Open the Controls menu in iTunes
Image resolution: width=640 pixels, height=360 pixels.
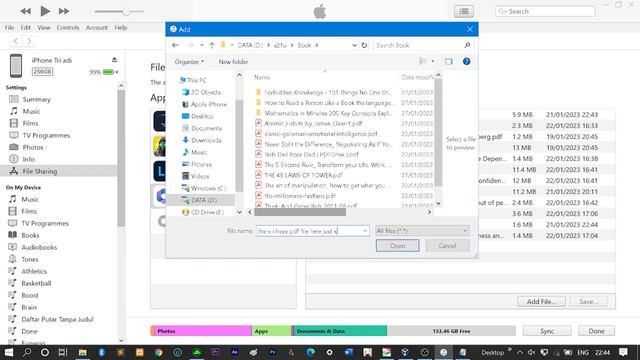tap(68, 27)
